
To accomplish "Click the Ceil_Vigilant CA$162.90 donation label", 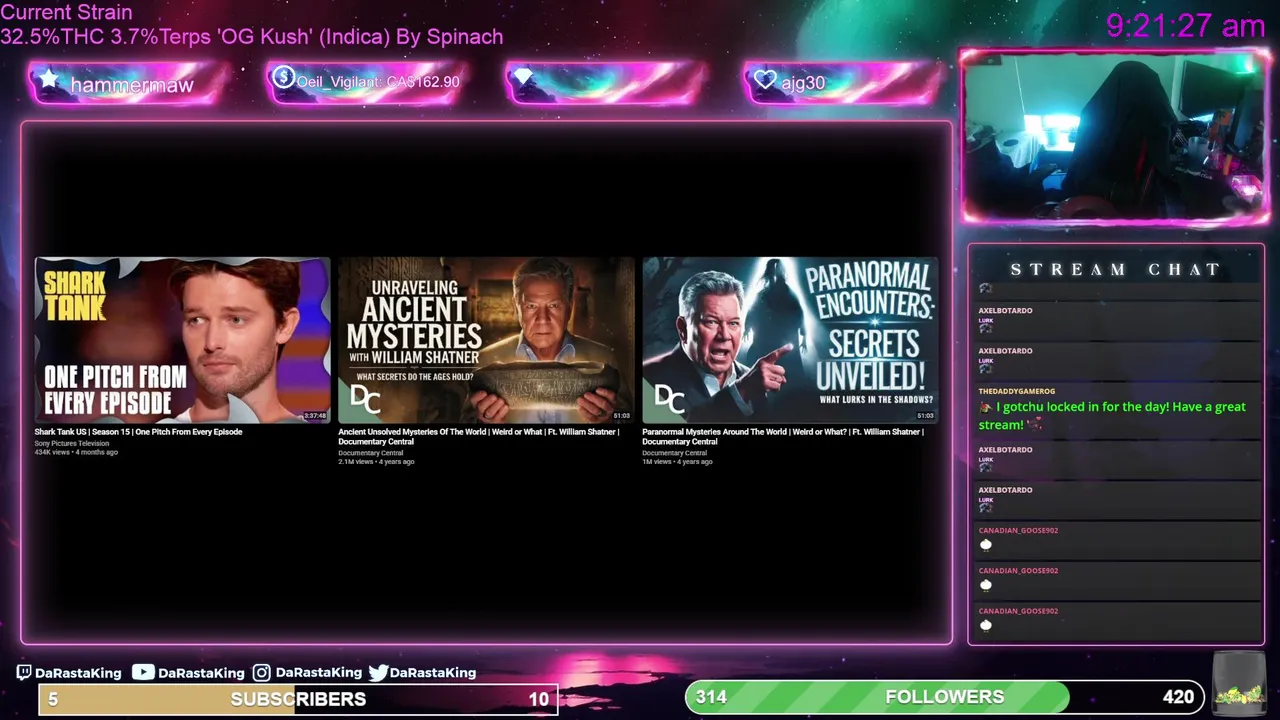I will point(378,82).
